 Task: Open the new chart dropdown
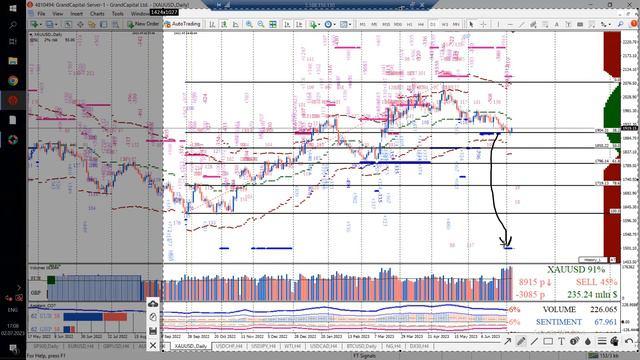point(36,24)
